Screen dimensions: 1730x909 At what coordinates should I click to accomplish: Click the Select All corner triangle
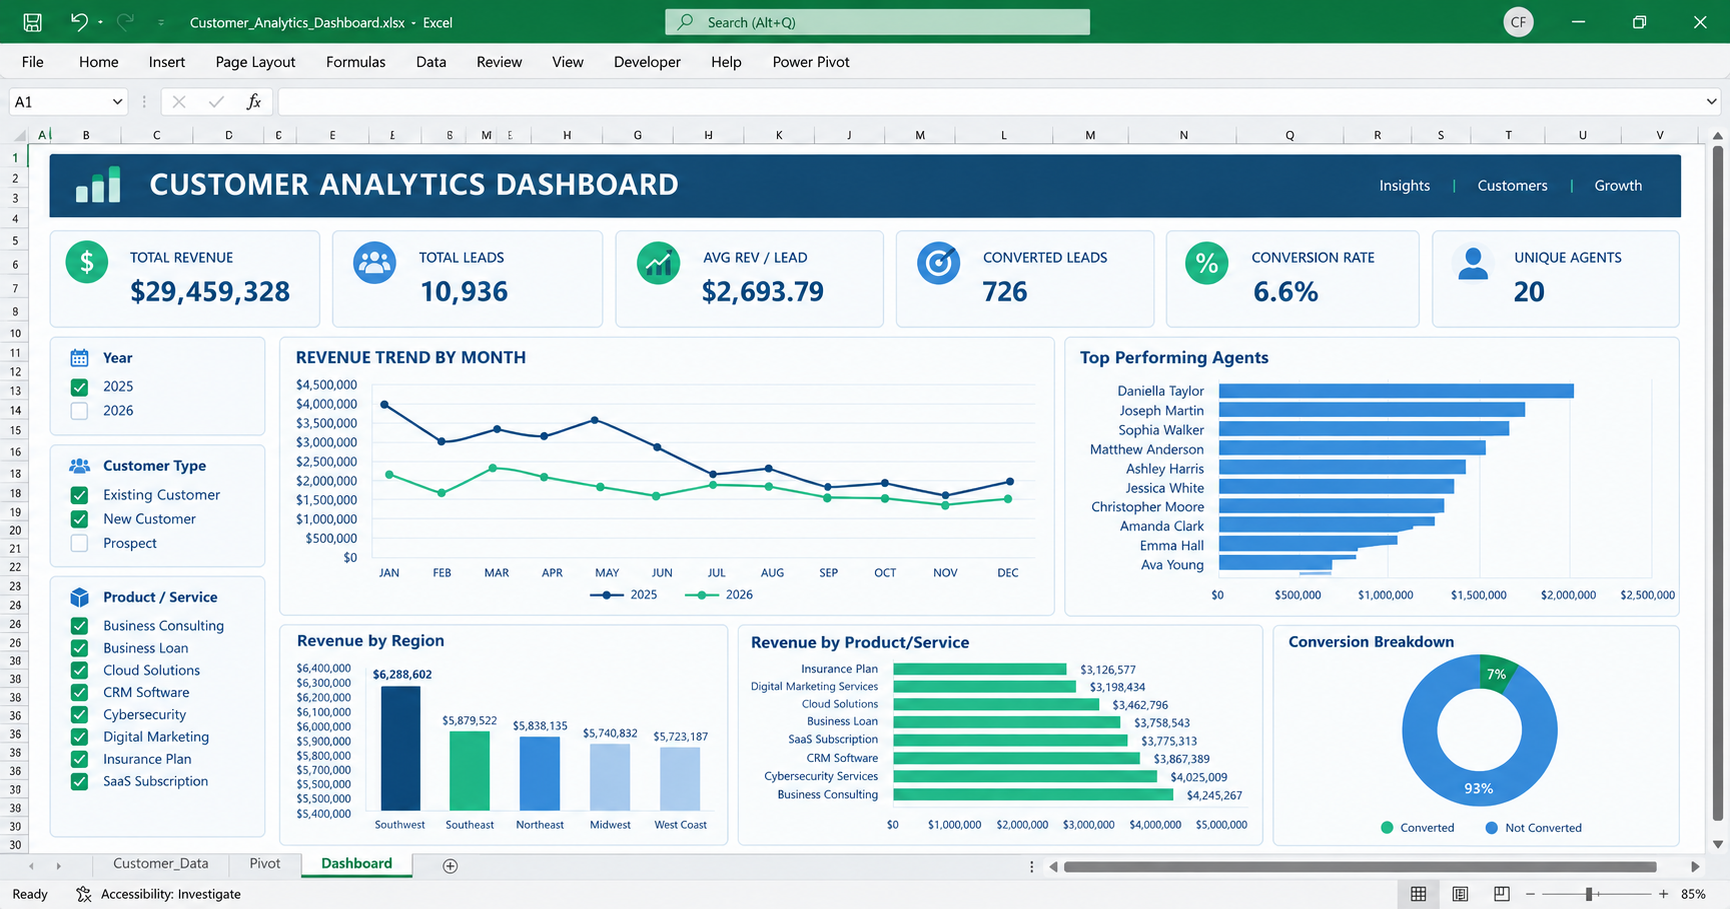pyautogui.click(x=19, y=135)
